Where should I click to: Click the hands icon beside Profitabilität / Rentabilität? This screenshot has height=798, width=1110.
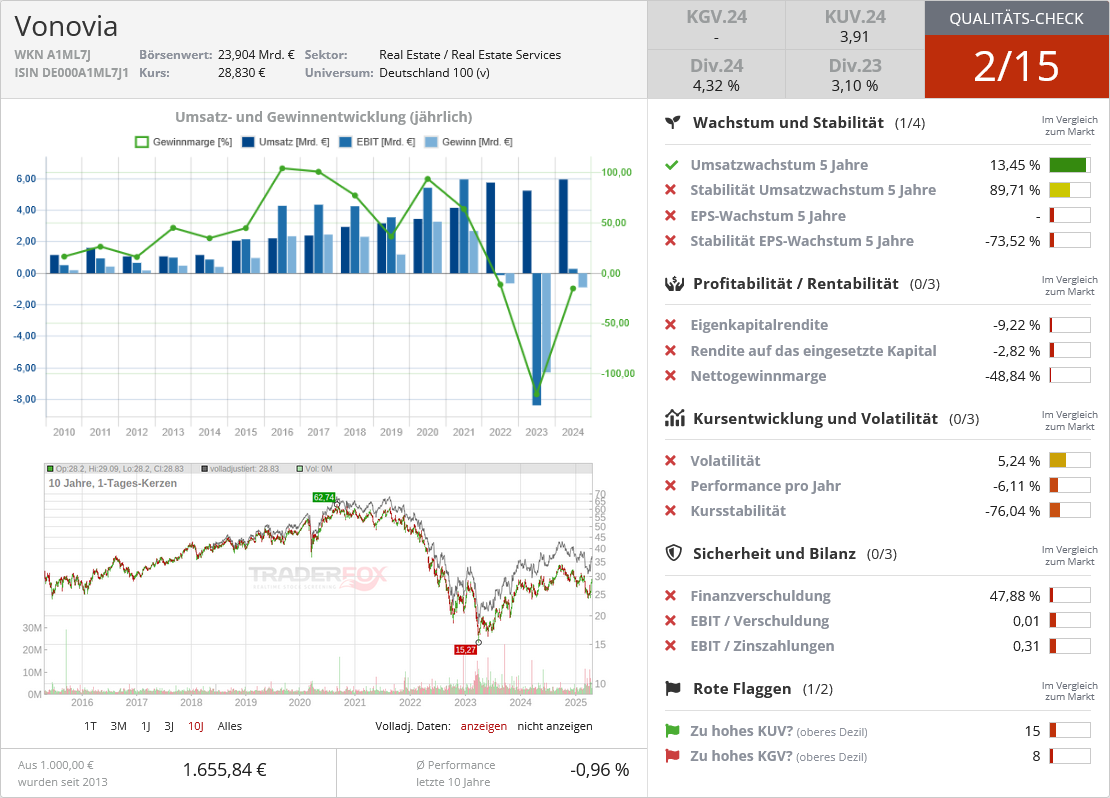674,284
